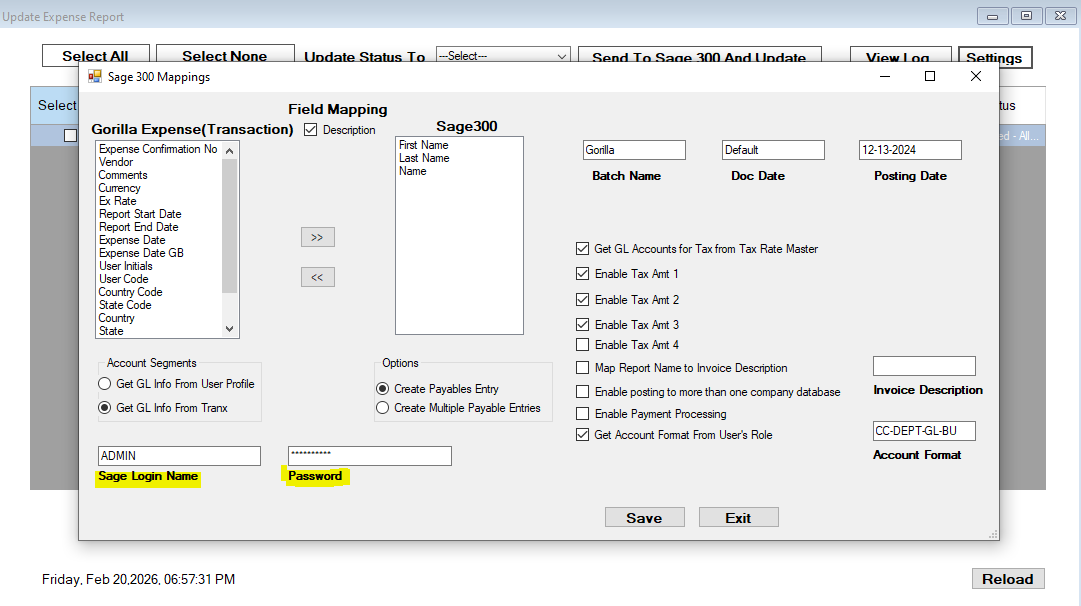Select Get GL Info From Tranx option

tap(105, 408)
